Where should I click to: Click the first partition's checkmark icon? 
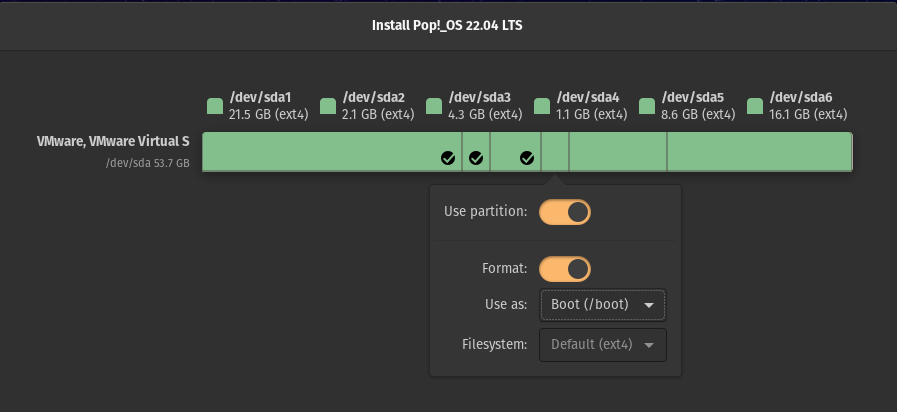[448, 158]
